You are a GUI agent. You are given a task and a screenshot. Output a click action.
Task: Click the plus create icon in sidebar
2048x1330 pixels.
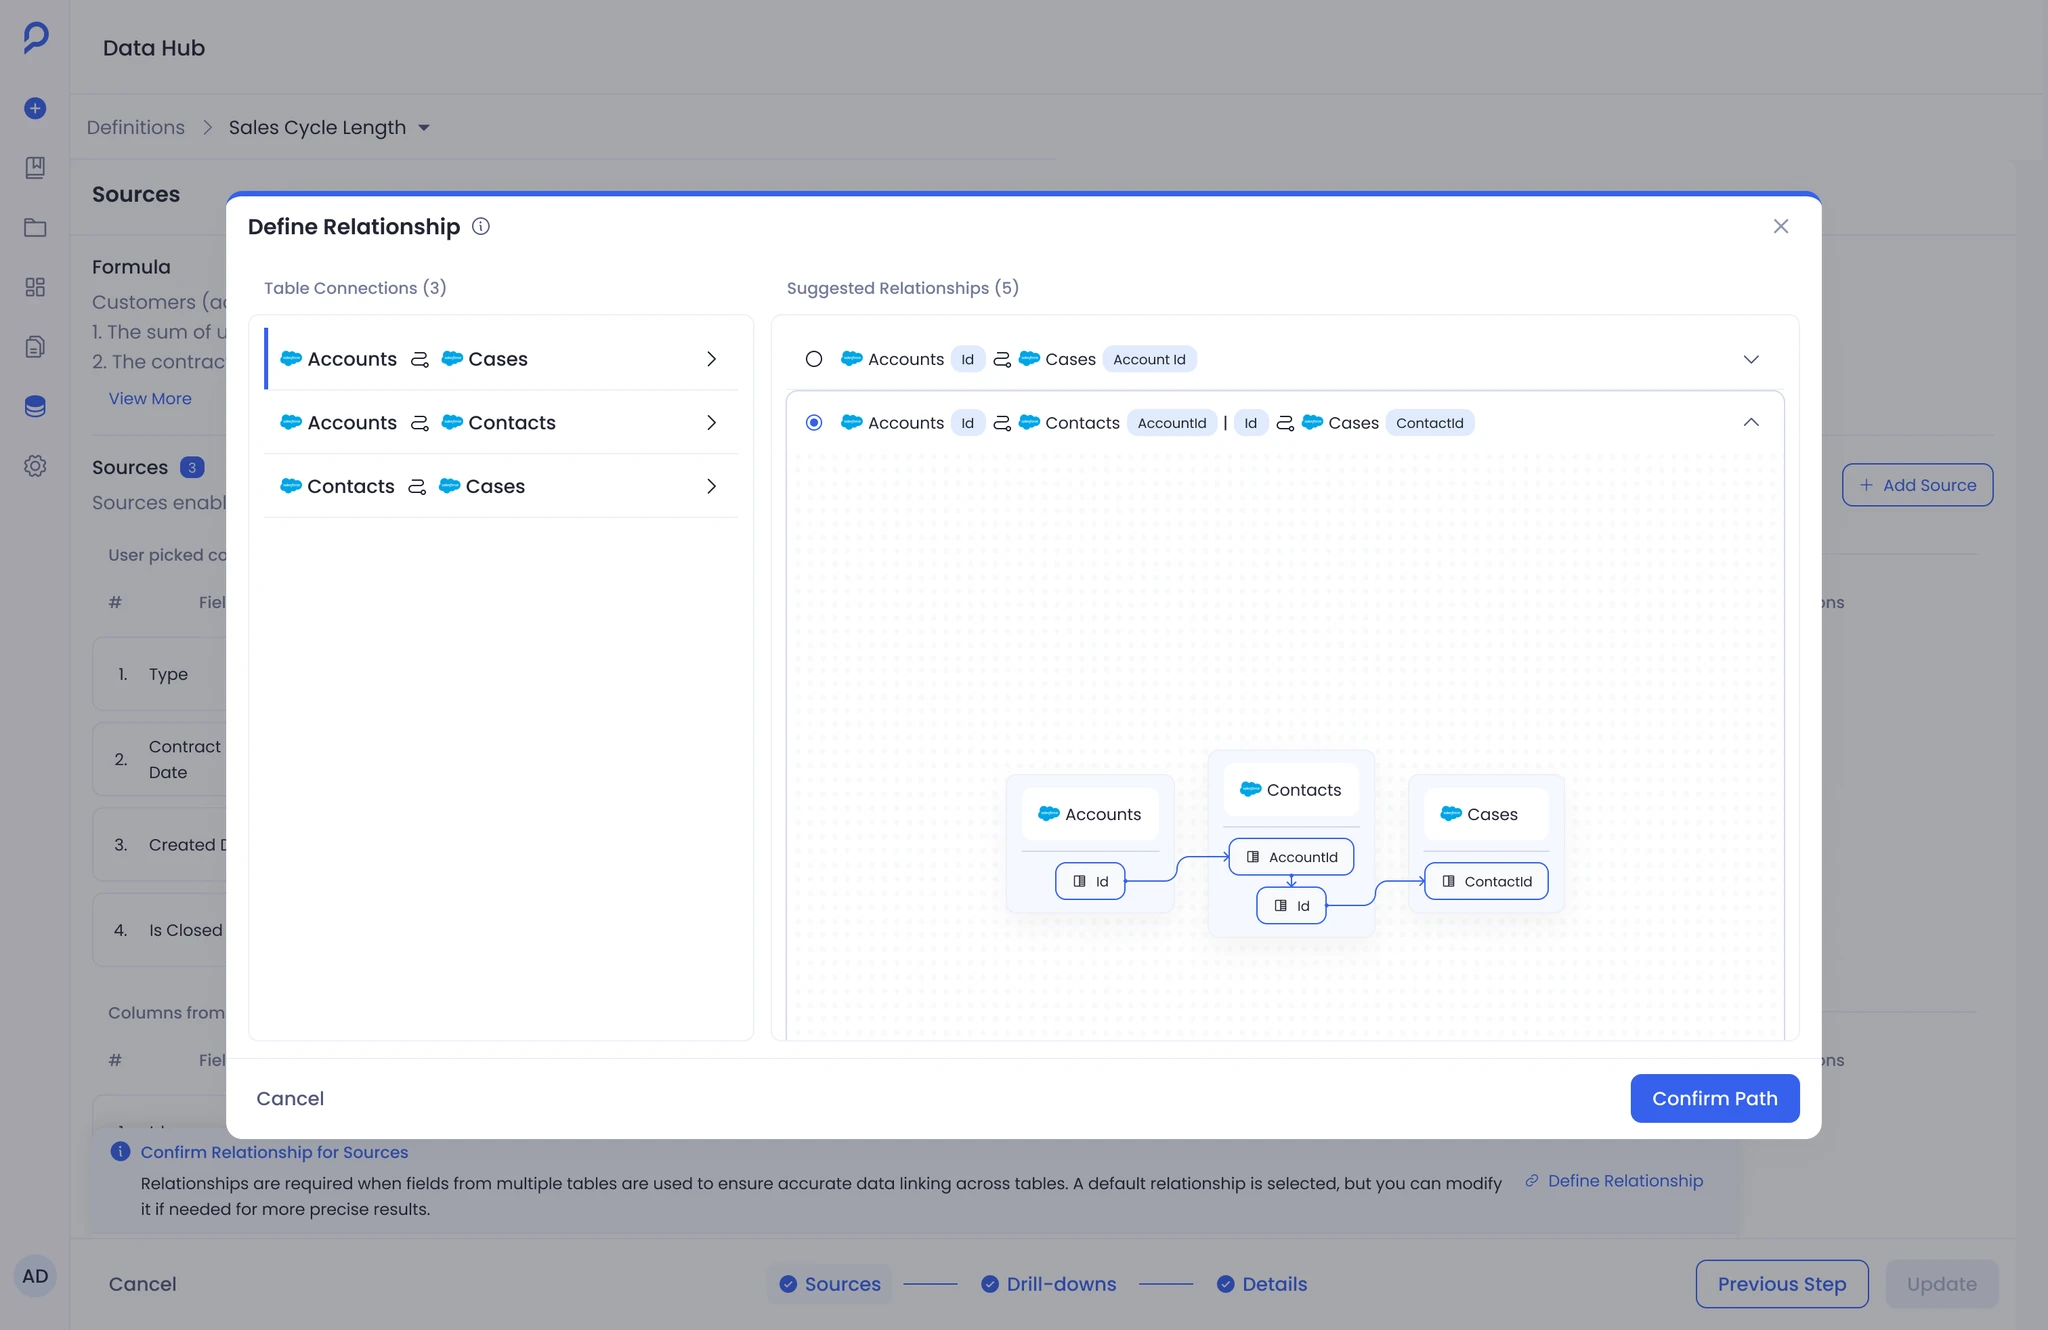pos(35,108)
